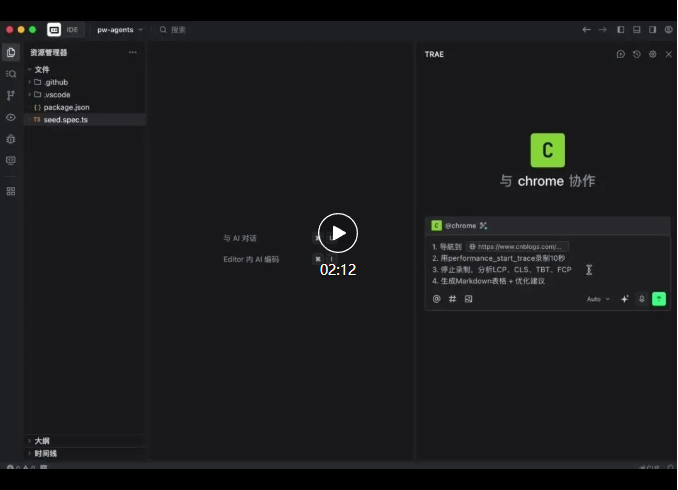
Task: Add a # context reference
Action: 452,299
